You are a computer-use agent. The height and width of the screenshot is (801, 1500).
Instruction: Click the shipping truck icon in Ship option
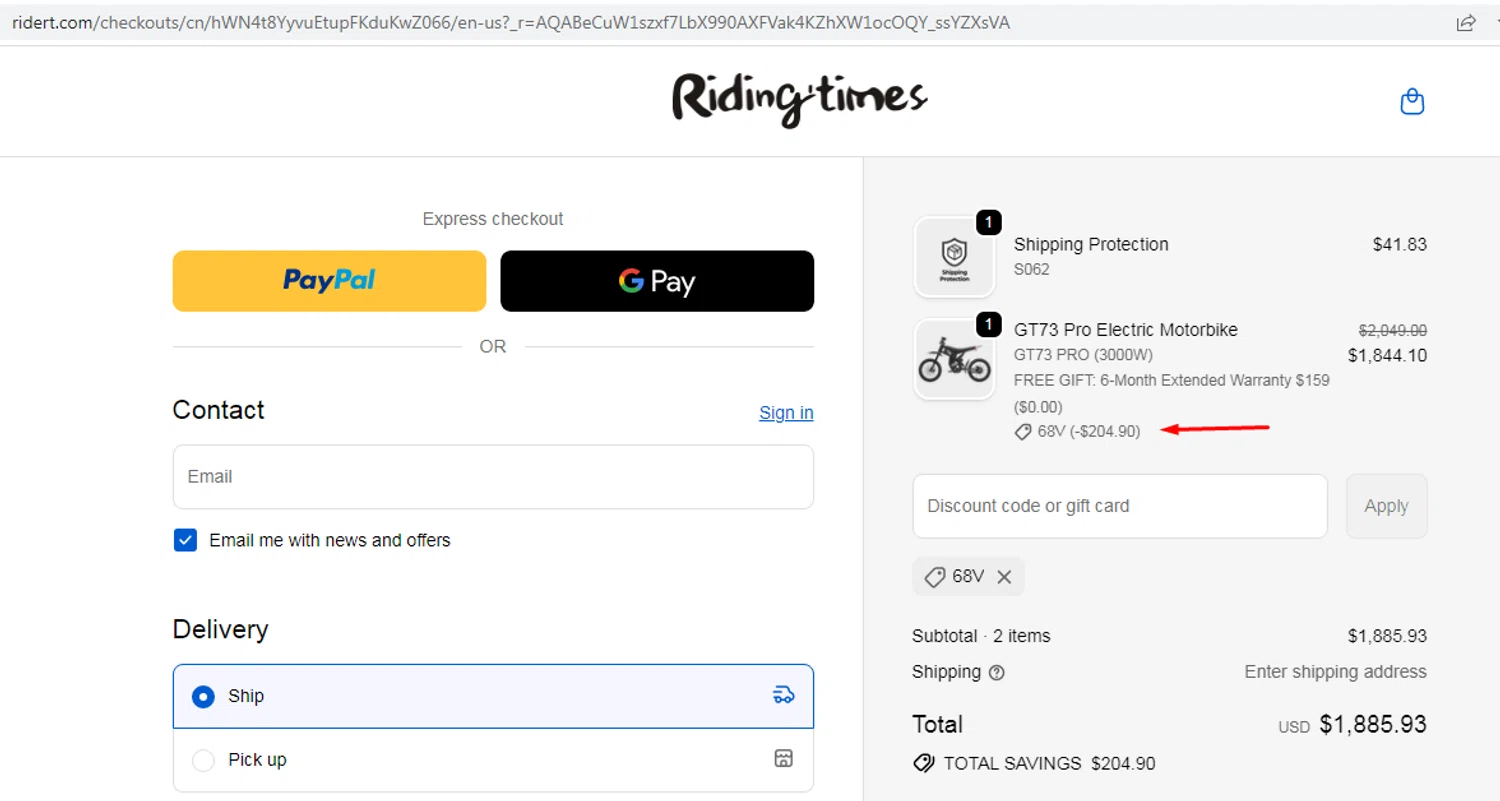pyautogui.click(x=784, y=695)
